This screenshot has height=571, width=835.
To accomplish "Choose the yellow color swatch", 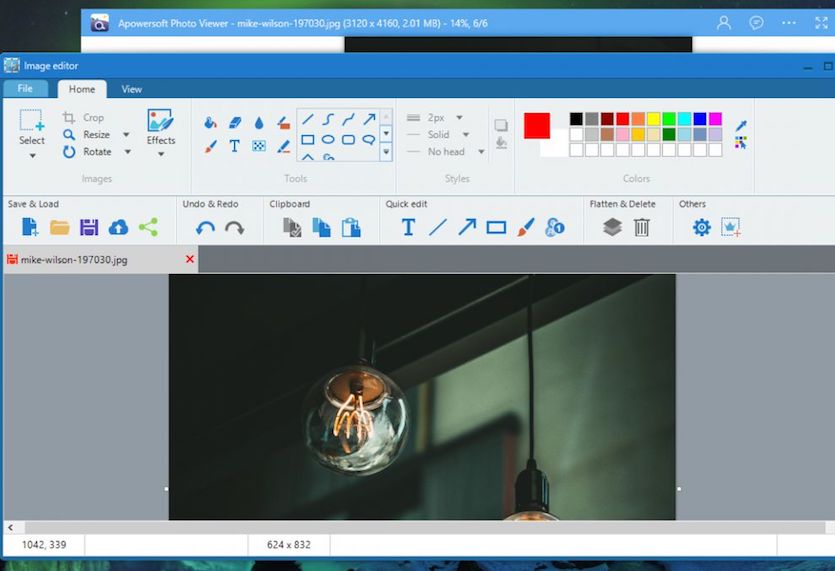I will click(x=653, y=119).
